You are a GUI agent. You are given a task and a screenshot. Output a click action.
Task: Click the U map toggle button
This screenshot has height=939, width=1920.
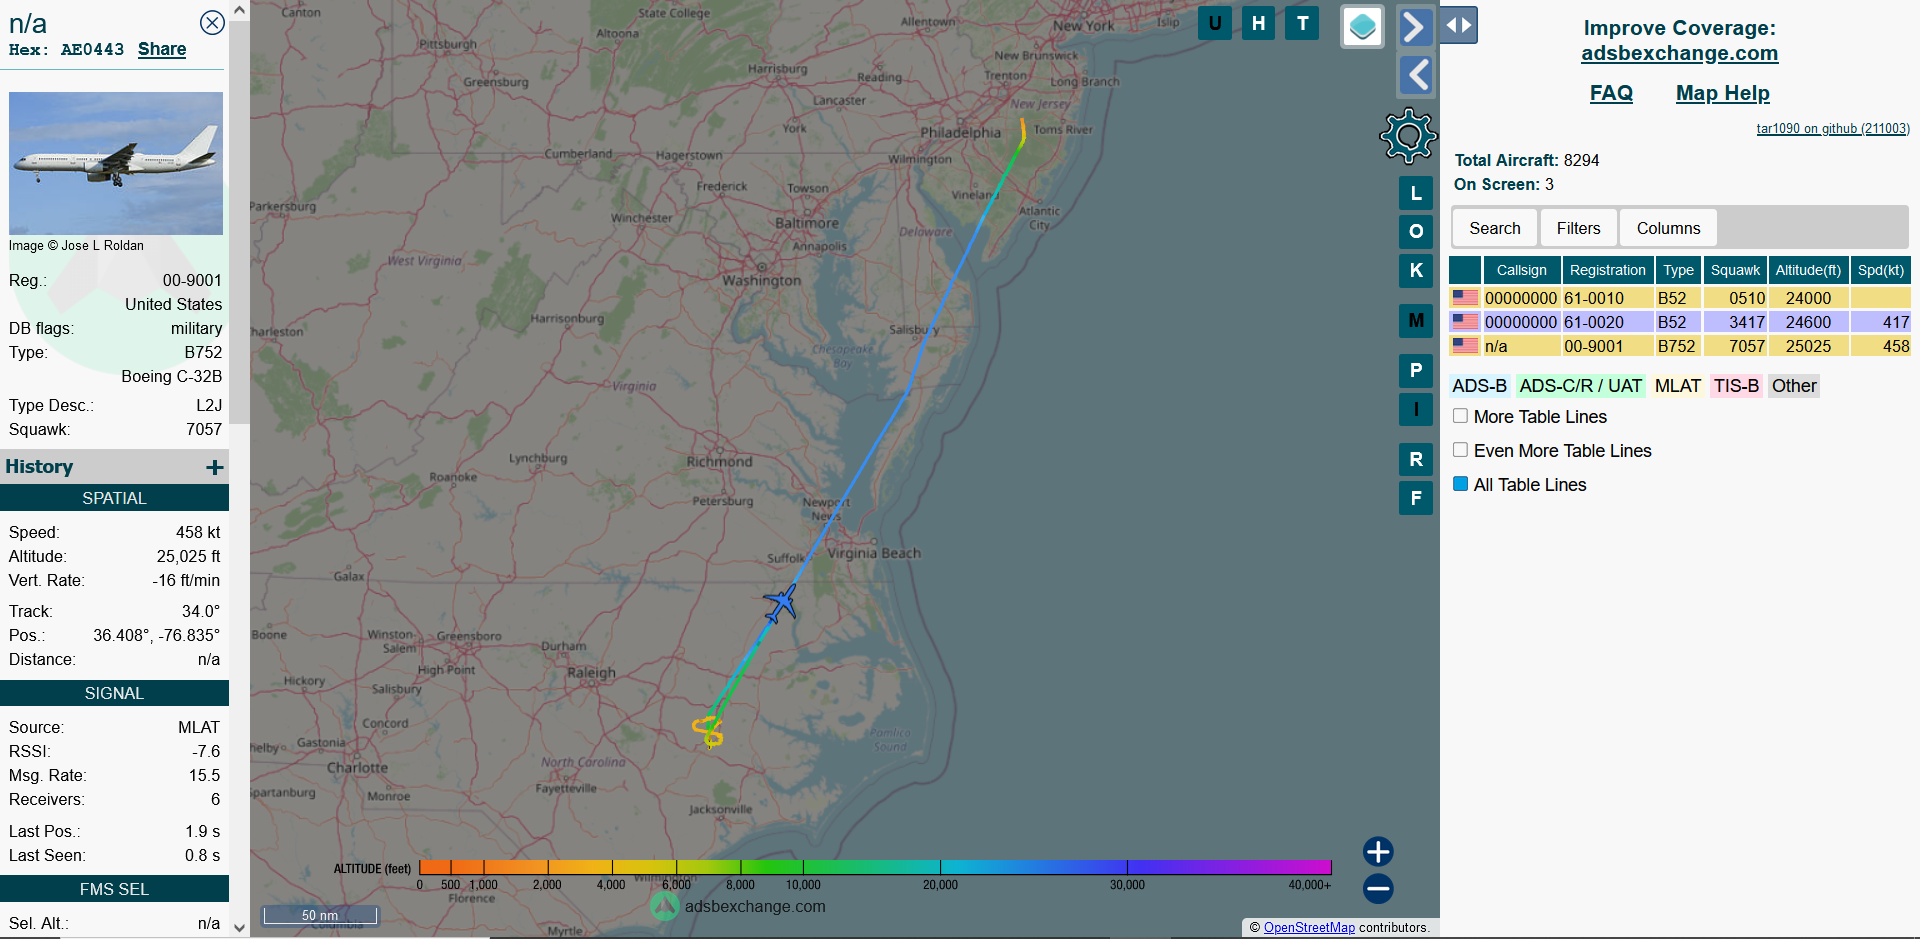(1215, 23)
